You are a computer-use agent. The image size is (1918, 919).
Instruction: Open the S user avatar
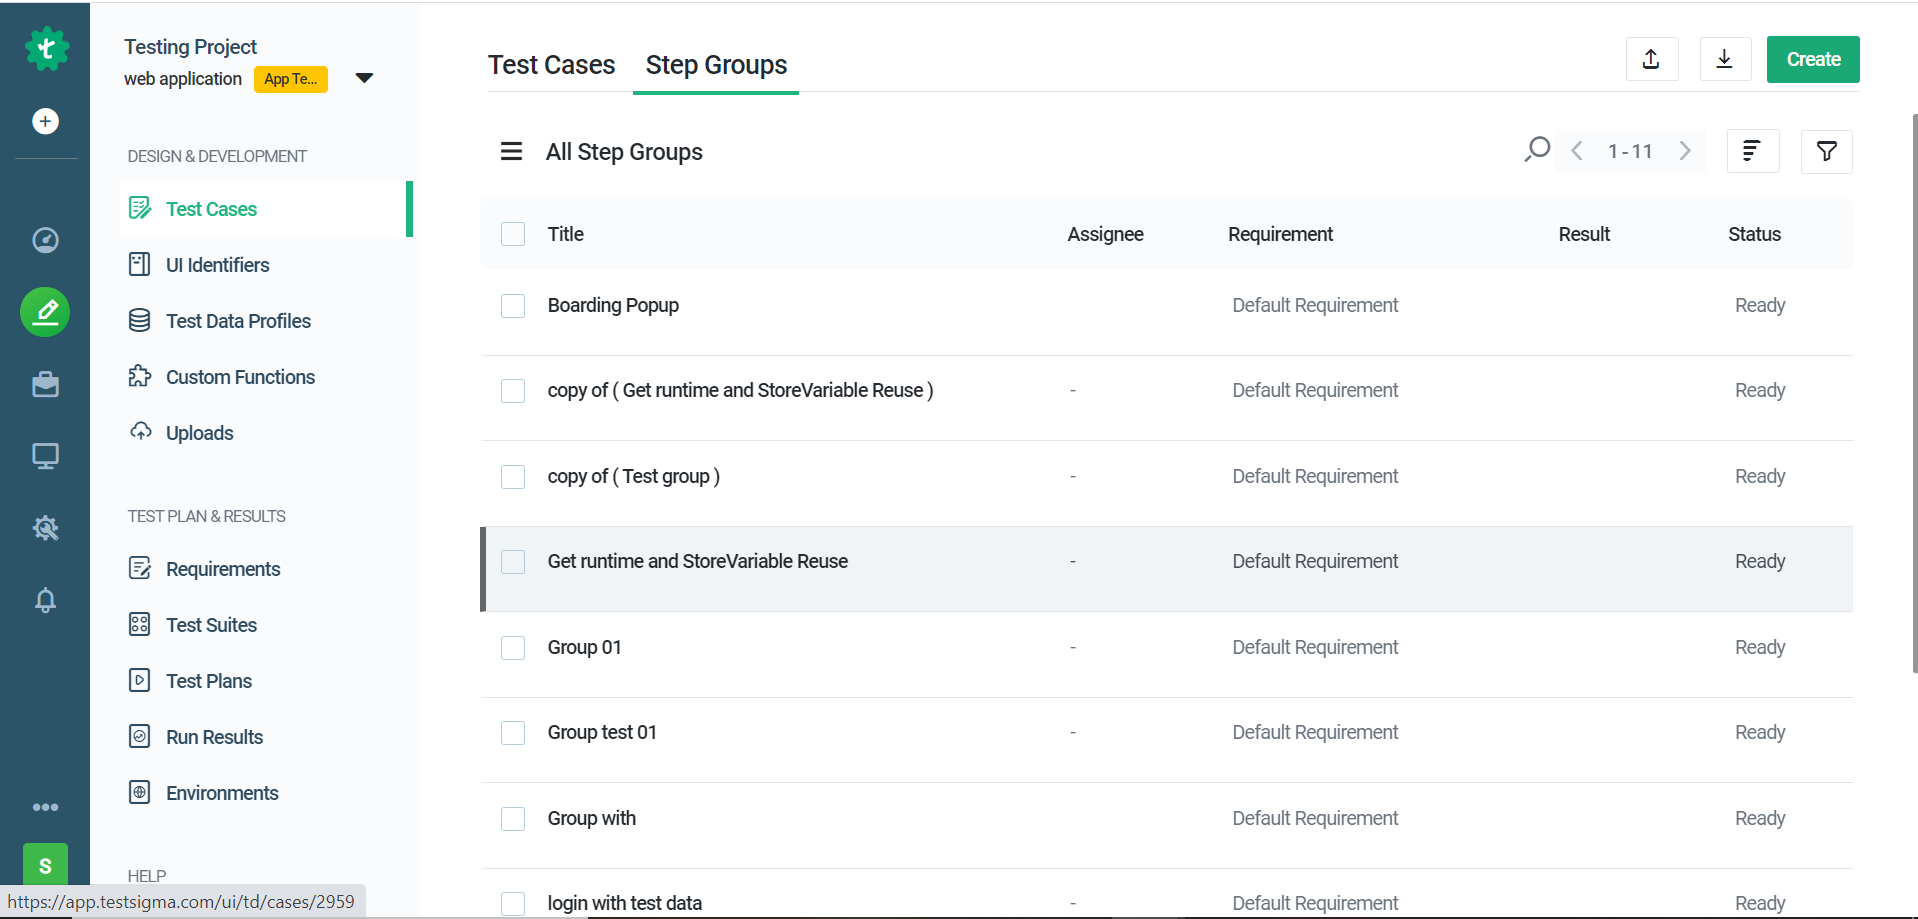[45, 865]
